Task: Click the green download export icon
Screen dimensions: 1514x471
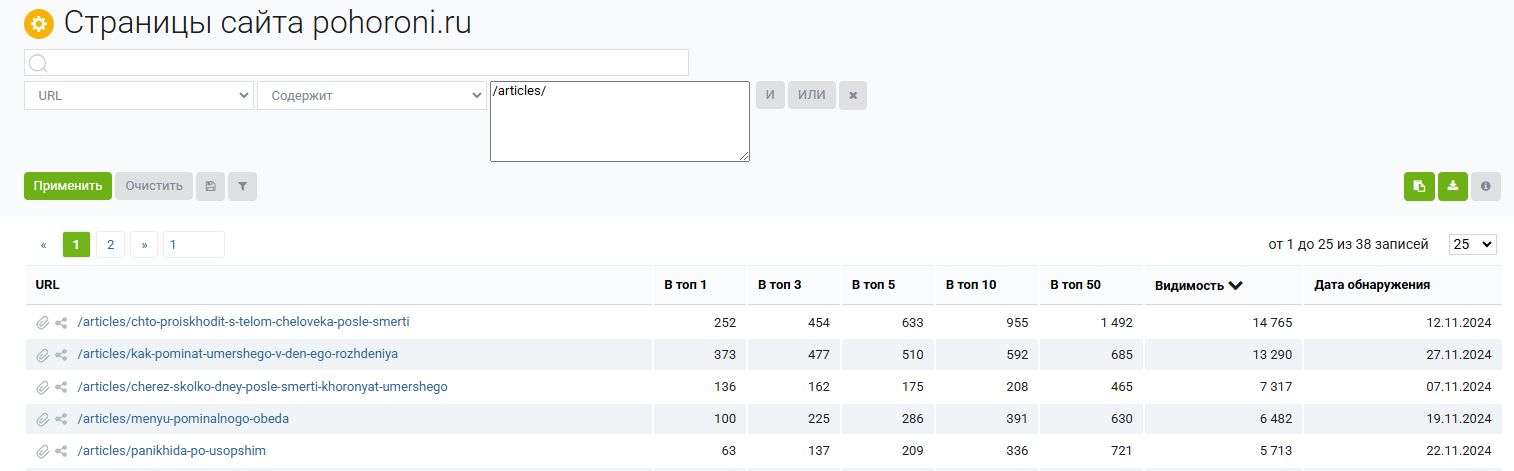Action: (x=1452, y=186)
